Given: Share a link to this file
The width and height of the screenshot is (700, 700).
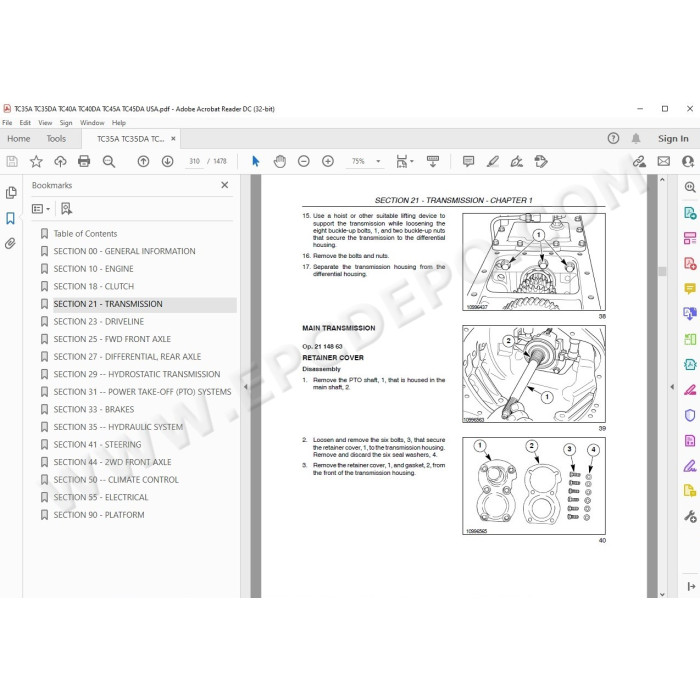Looking at the screenshot, I should tap(639, 161).
